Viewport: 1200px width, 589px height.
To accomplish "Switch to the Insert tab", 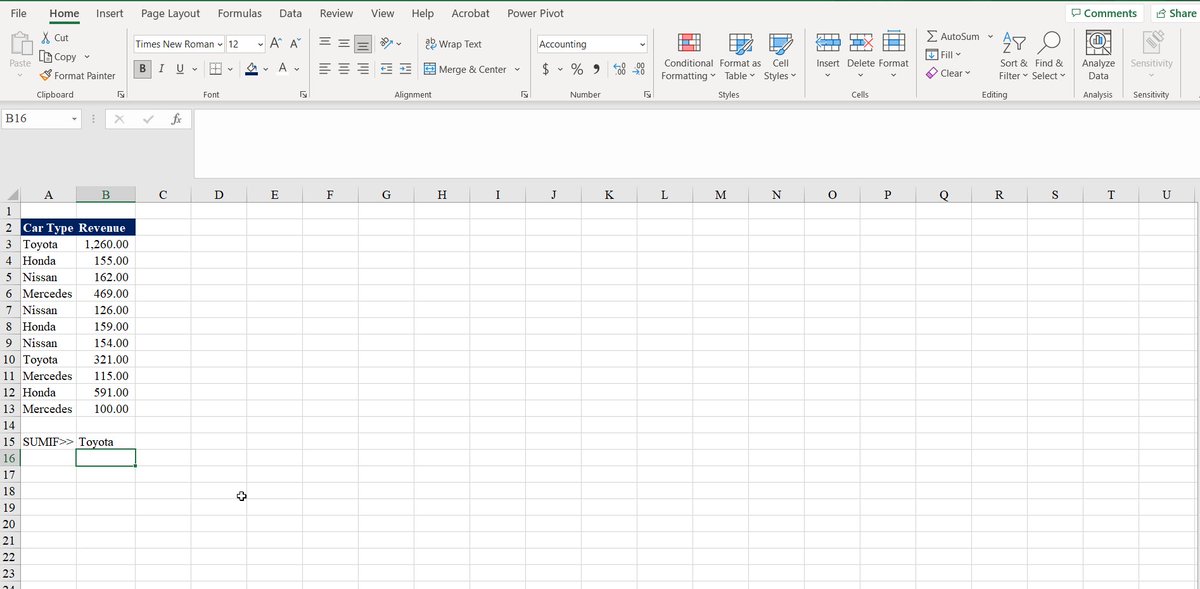I will [110, 13].
